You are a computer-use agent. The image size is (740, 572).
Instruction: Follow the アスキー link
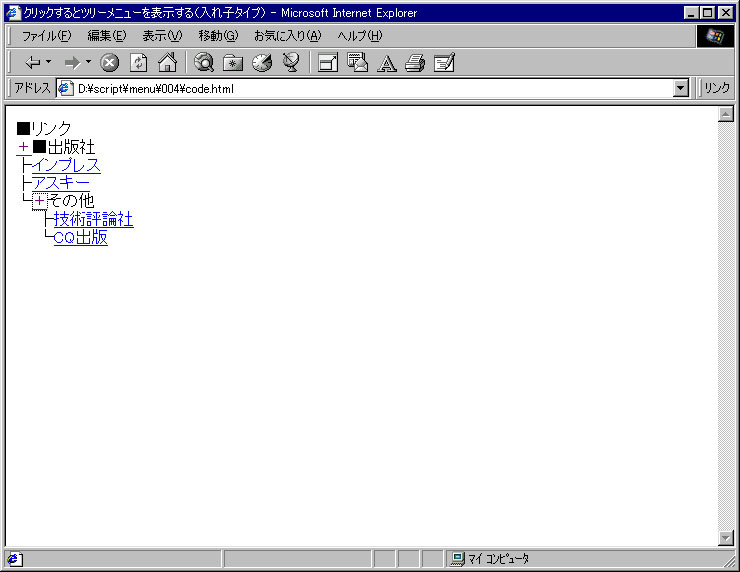tap(60, 183)
